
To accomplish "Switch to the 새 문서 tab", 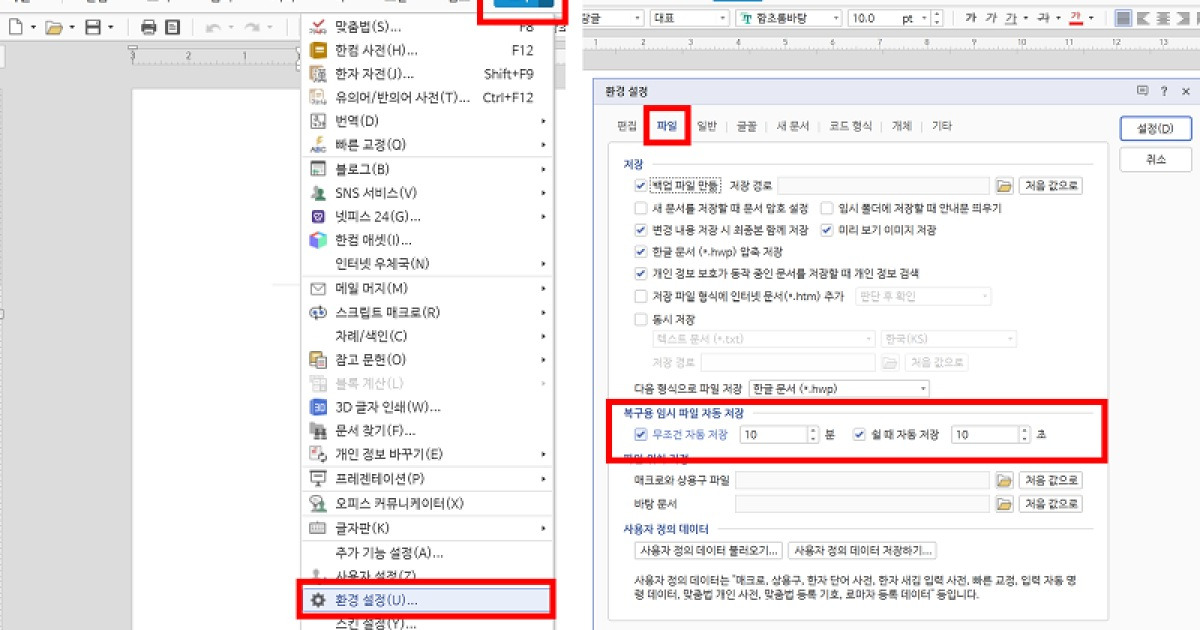I will tap(793, 126).
